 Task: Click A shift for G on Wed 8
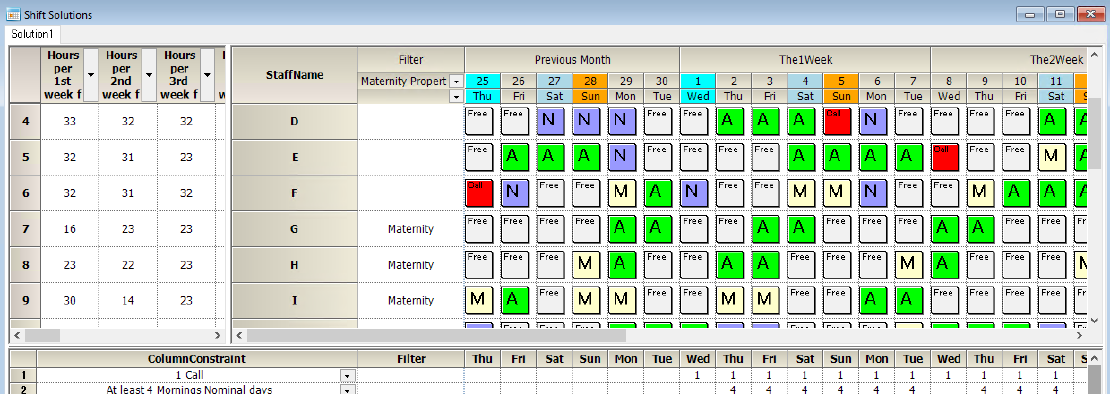[x=946, y=228]
